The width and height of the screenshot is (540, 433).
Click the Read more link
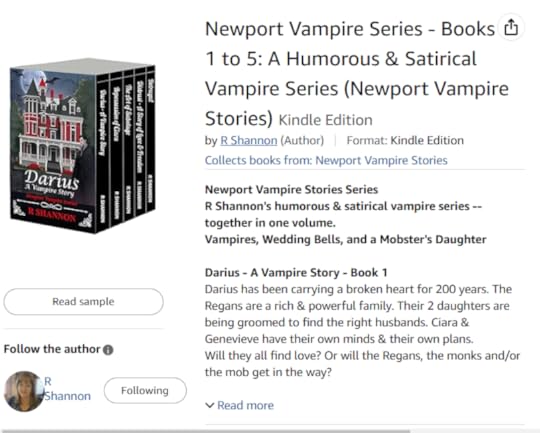coord(245,405)
